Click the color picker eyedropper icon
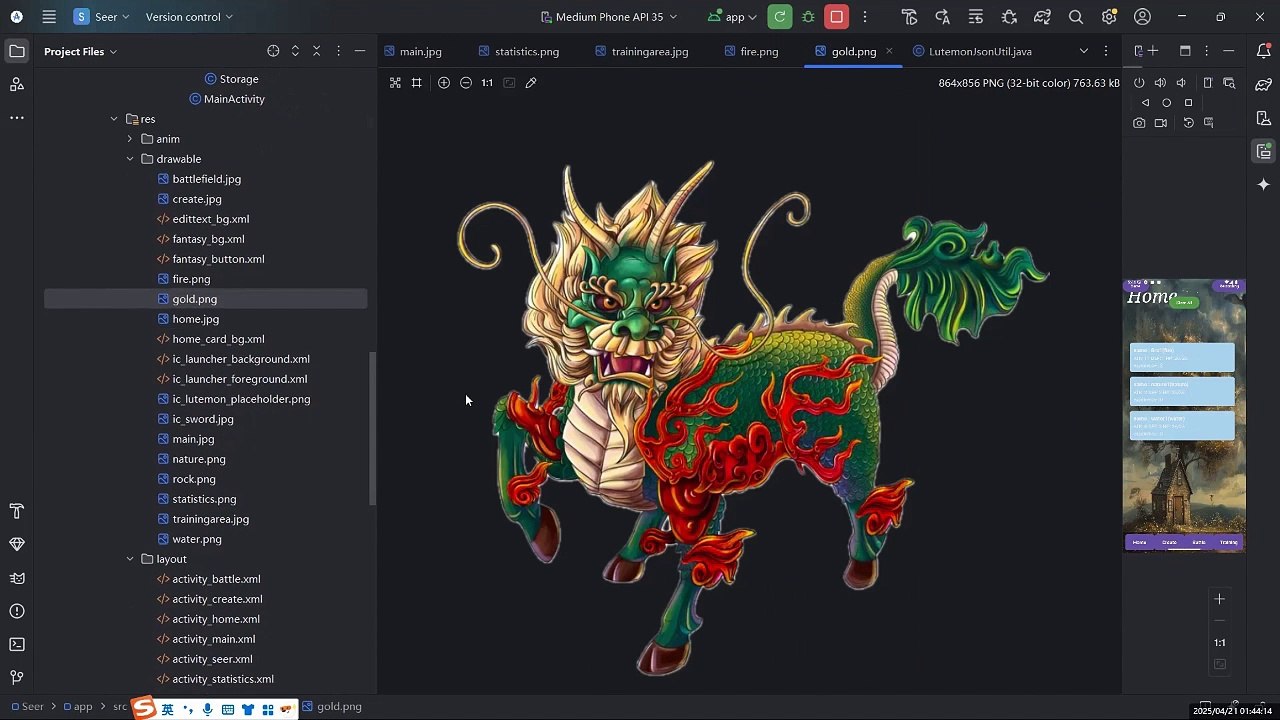 click(x=531, y=83)
